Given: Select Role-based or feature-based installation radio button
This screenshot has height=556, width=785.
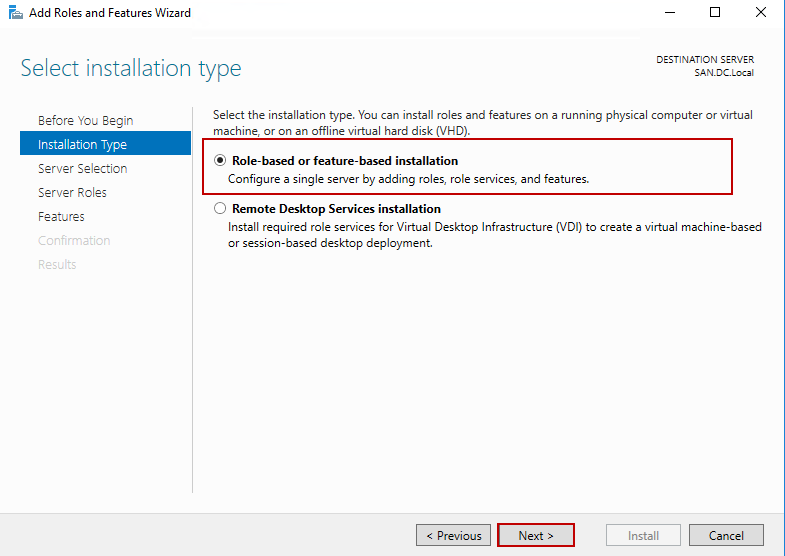Looking at the screenshot, I should (x=221, y=161).
